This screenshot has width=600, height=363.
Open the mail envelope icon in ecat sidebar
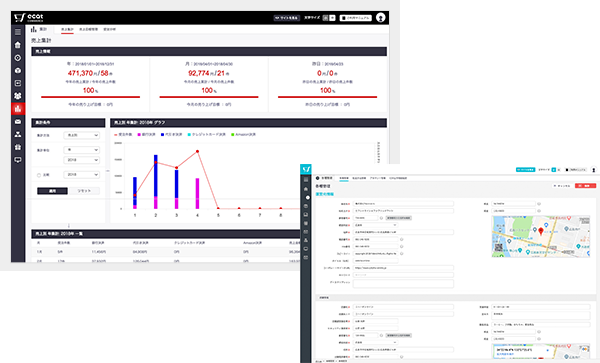tap(18, 122)
